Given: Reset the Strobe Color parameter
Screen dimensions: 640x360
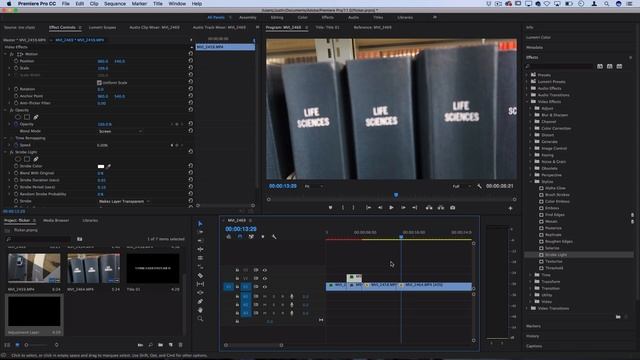Looking at the screenshot, I should click(191, 166).
